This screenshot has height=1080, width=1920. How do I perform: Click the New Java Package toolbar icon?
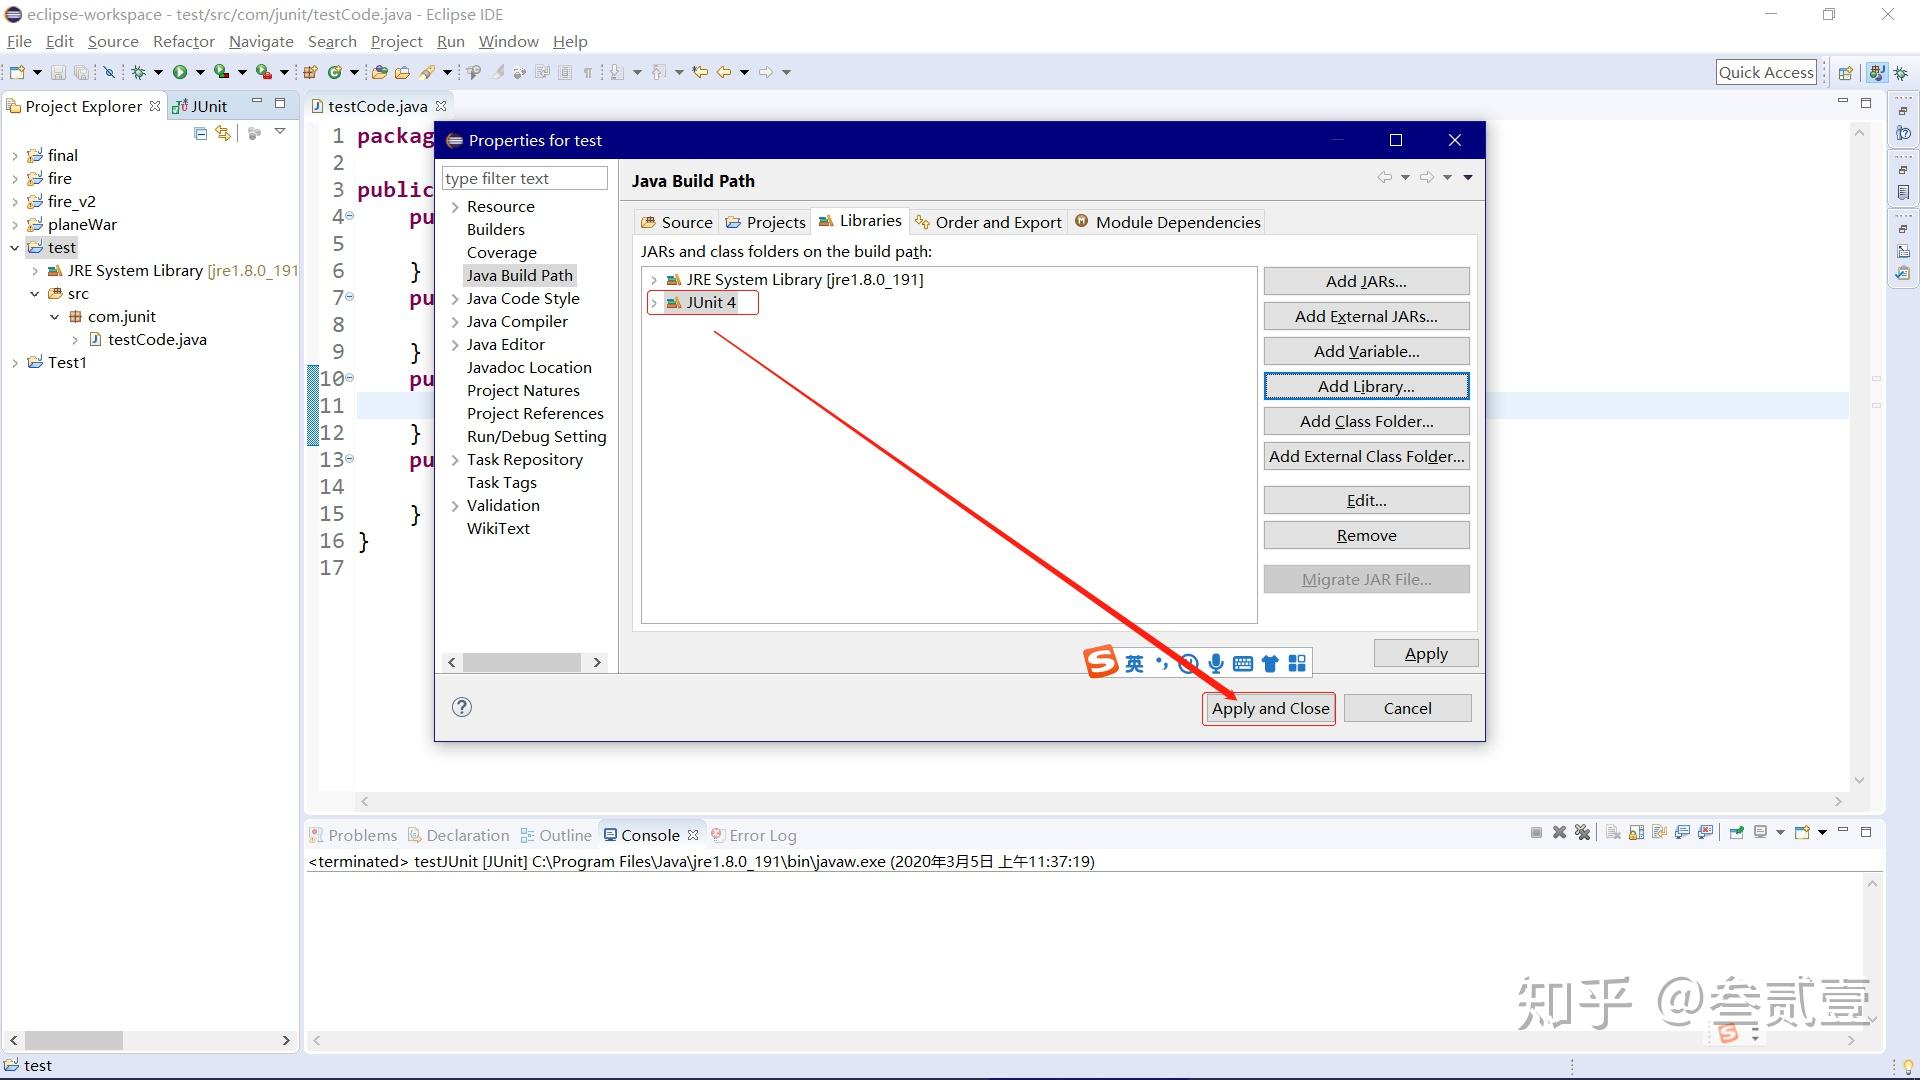(x=310, y=72)
